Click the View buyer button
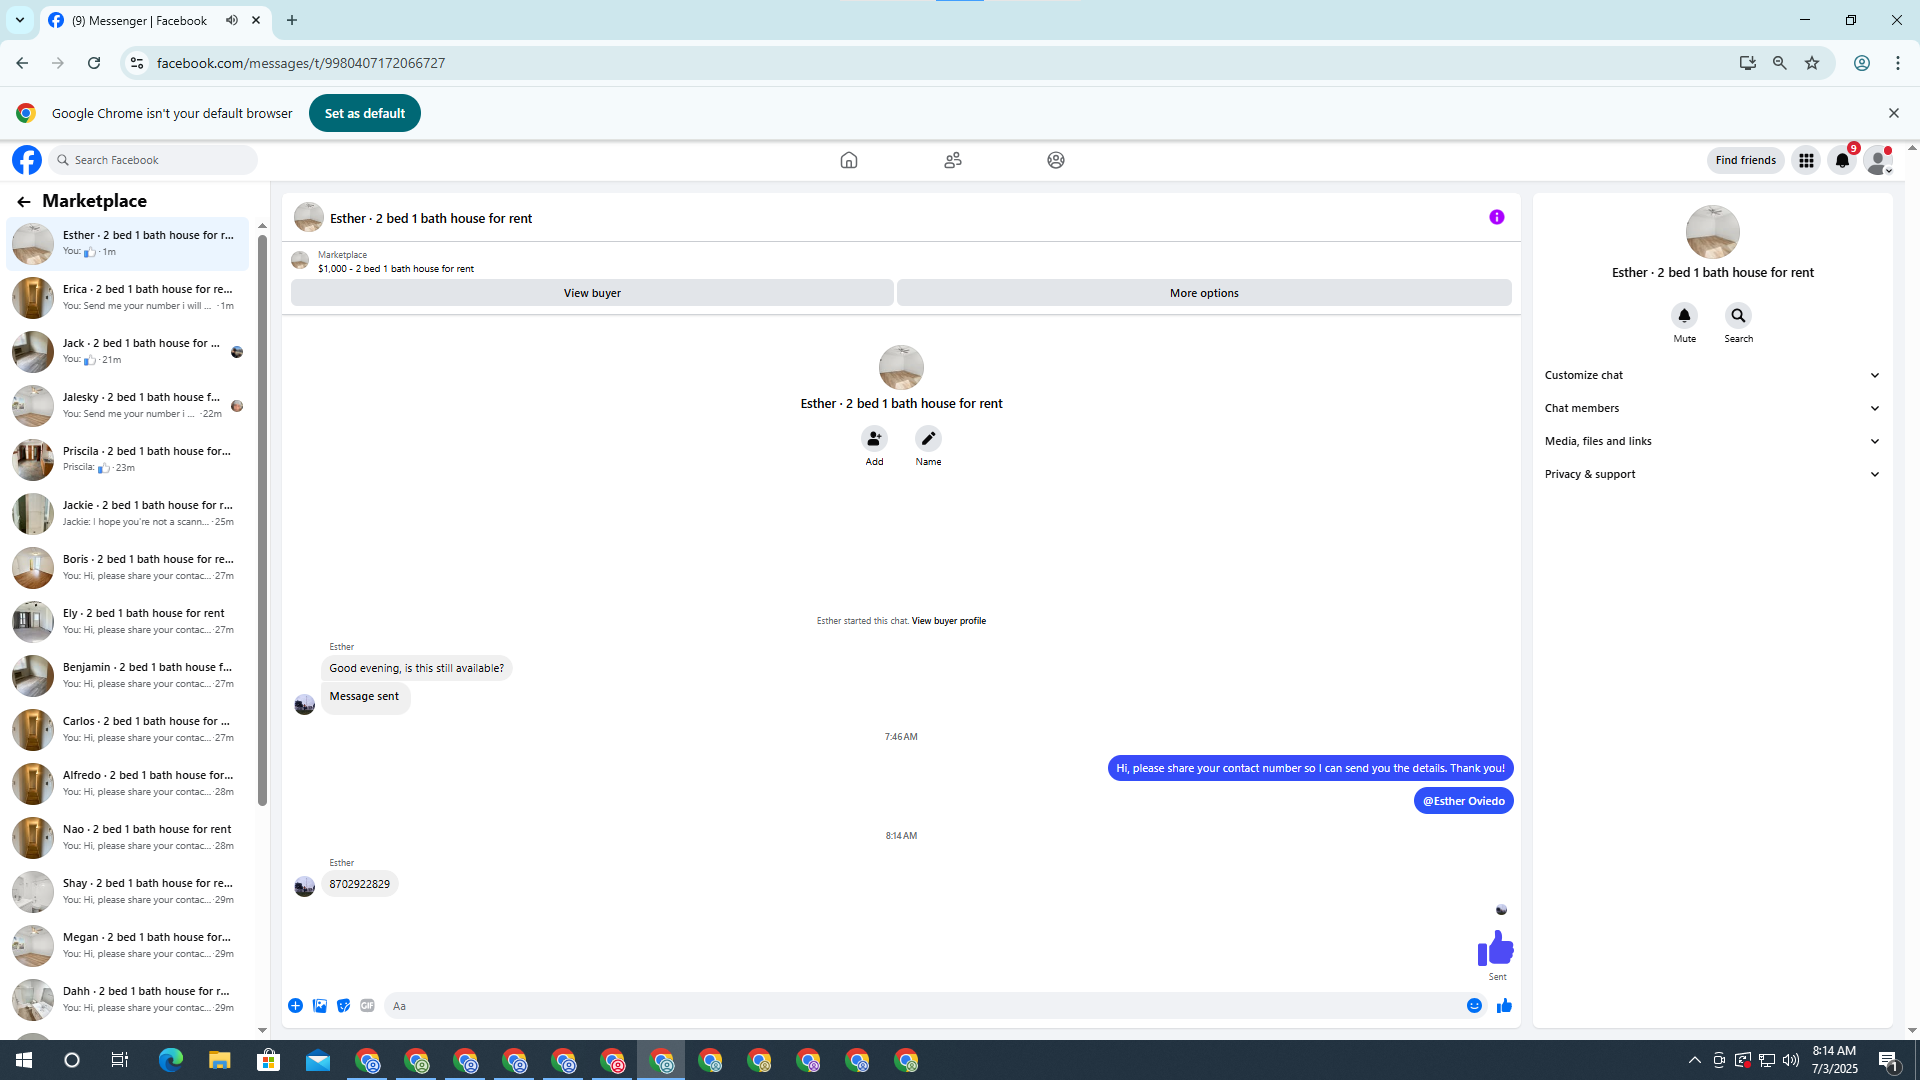The width and height of the screenshot is (1920, 1080). tap(592, 293)
